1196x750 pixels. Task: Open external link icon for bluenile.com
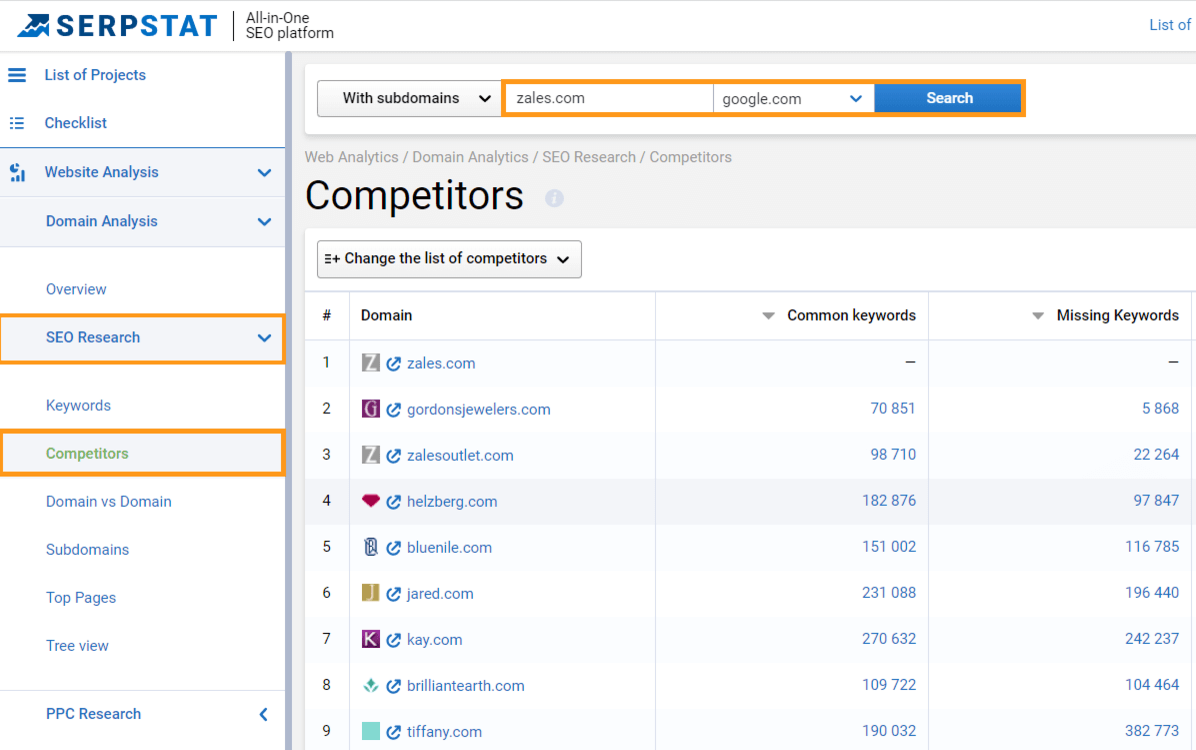(x=394, y=548)
